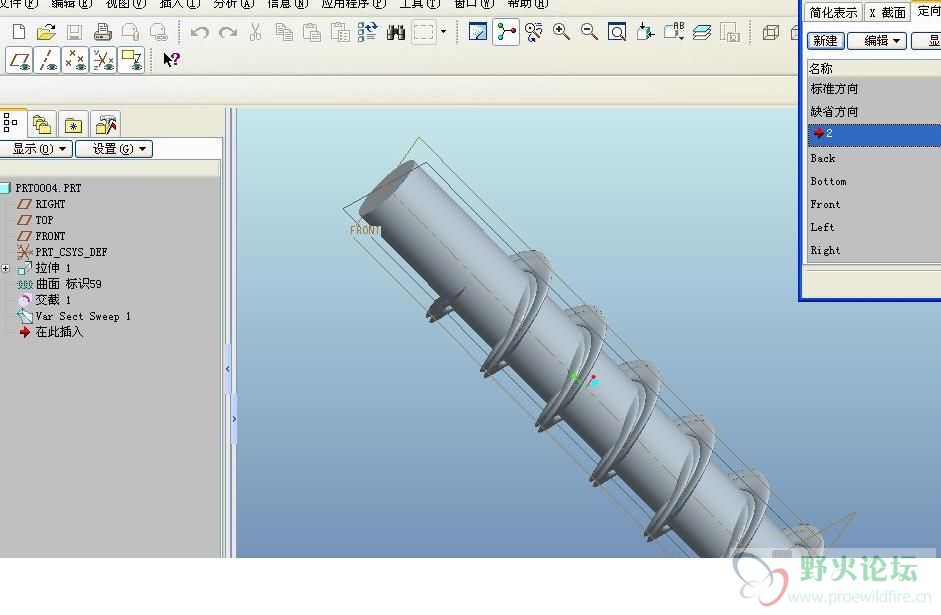Image resolution: width=941 pixels, height=615 pixels.
Task: Open the saved view list icon
Action: (x=674, y=31)
